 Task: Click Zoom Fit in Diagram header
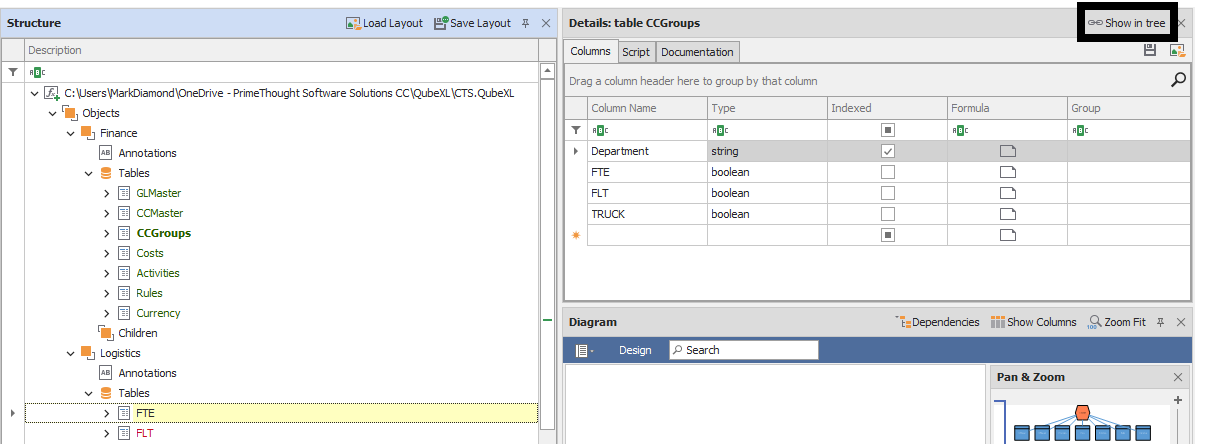pos(1095,322)
